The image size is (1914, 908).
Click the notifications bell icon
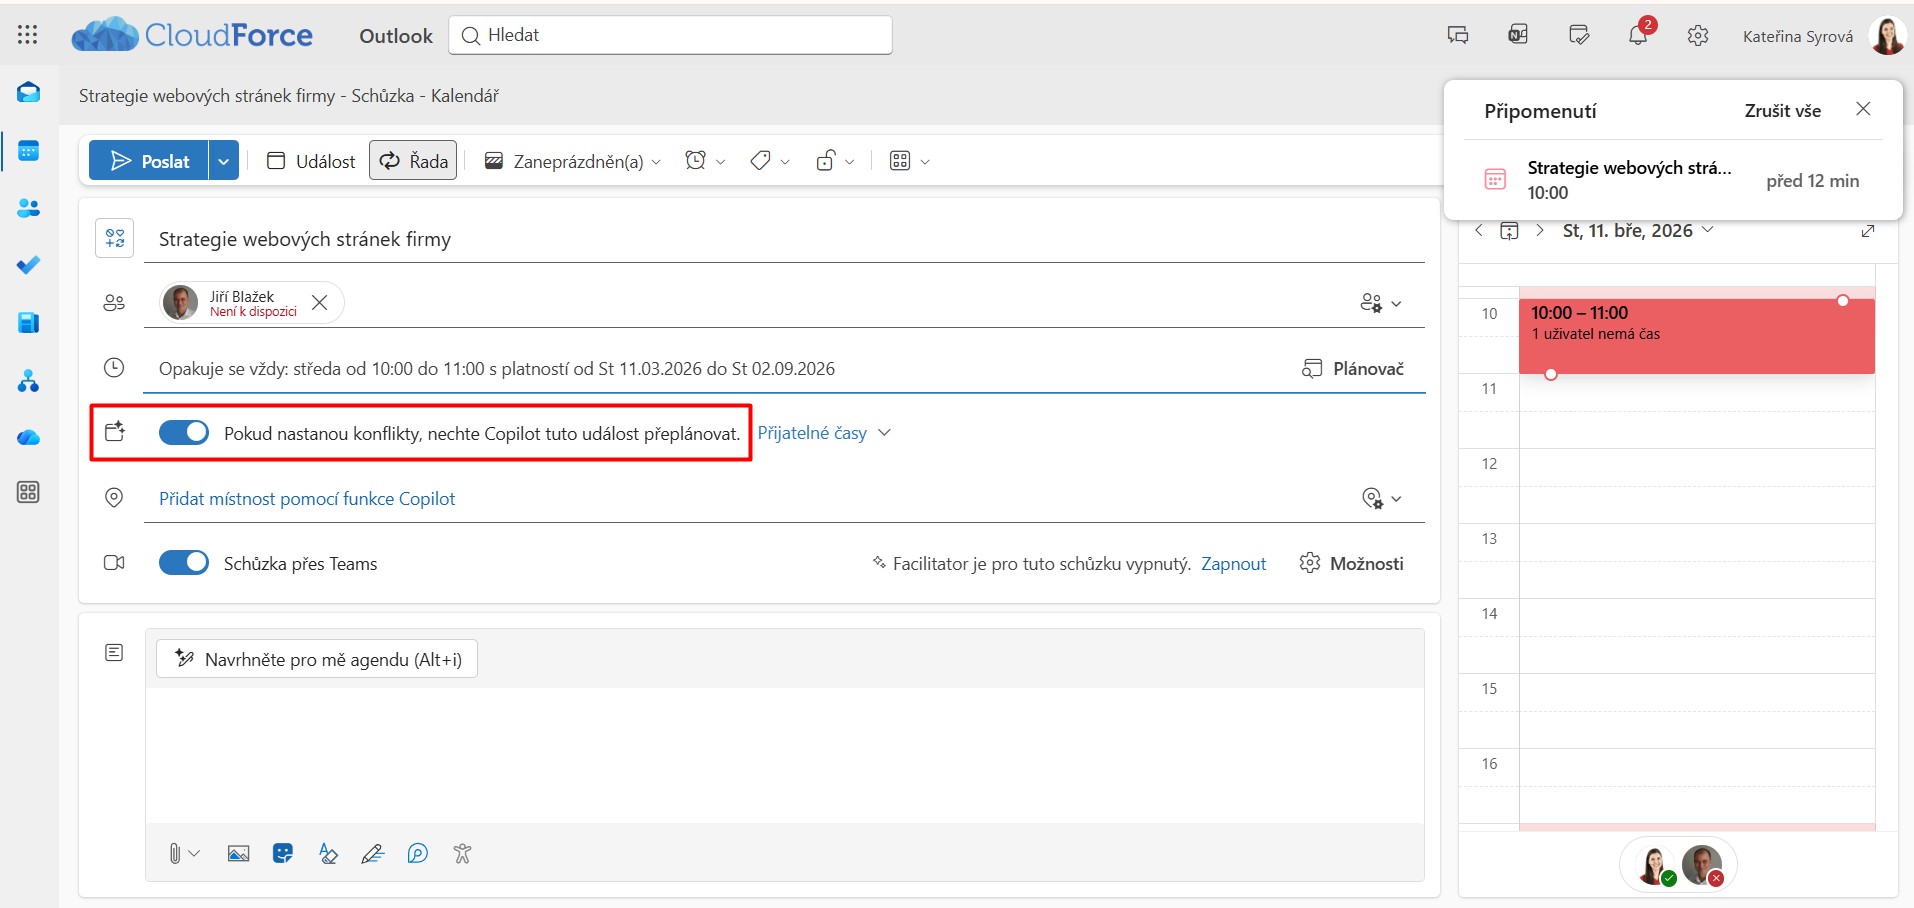tap(1637, 36)
